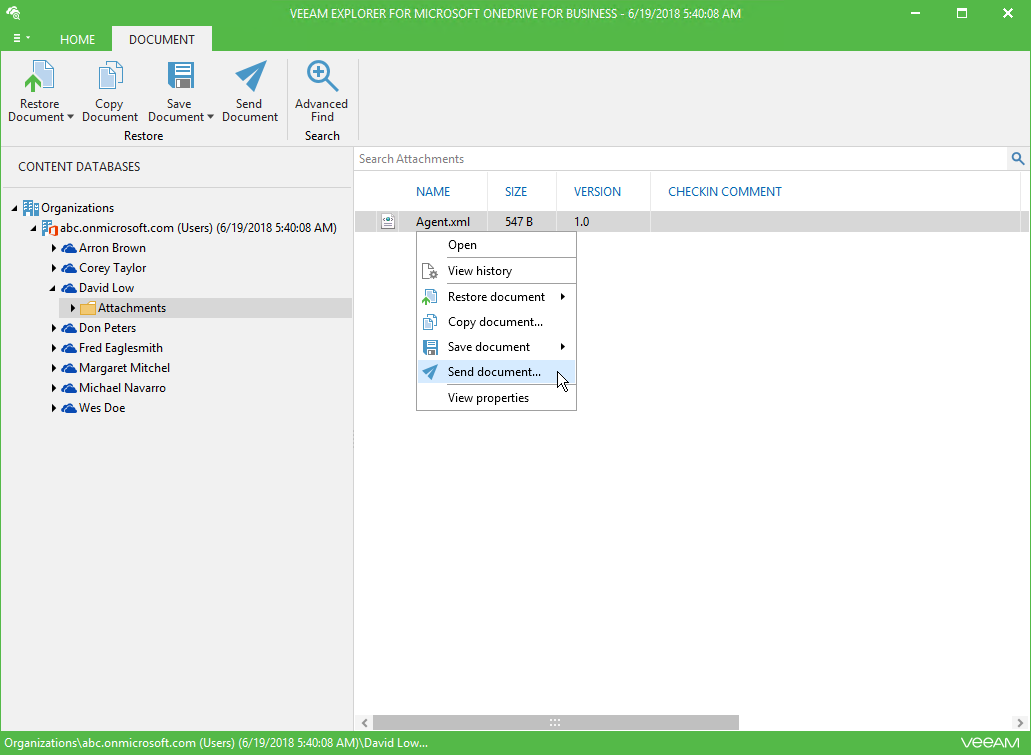Screen dimensions: 1031x755
Task: Sort by the NAME column header
Action: pyautogui.click(x=433, y=191)
